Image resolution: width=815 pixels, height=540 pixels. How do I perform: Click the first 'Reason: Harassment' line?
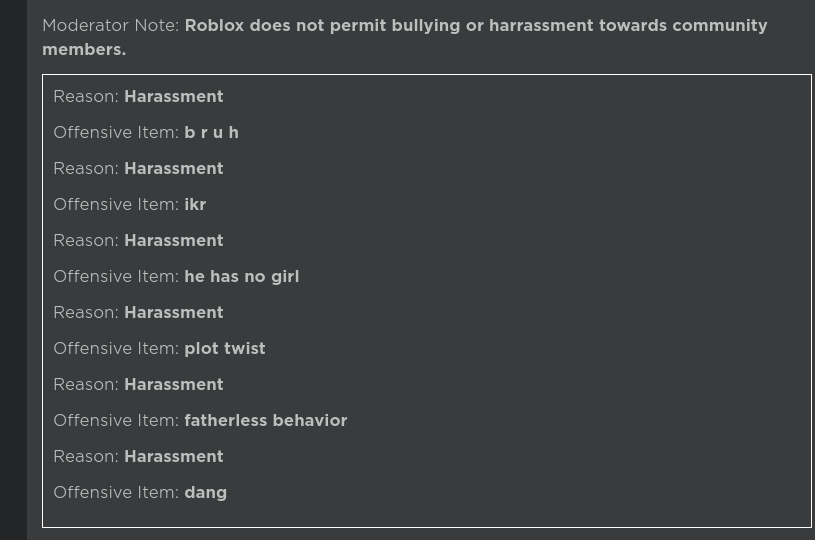[x=138, y=97]
